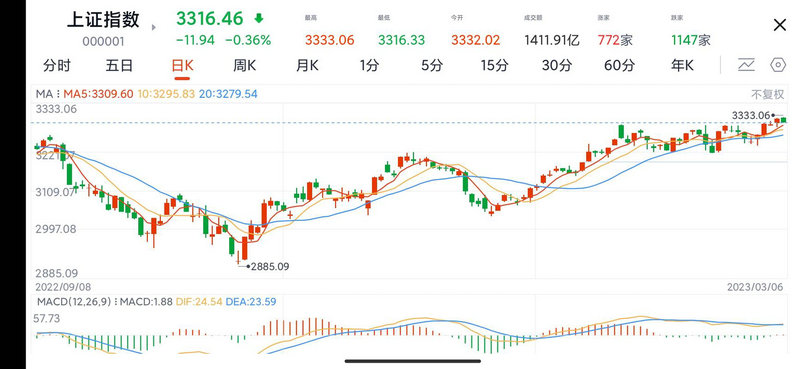Click the change value -11.94
This screenshot has width=800, height=369.
click(x=195, y=40)
